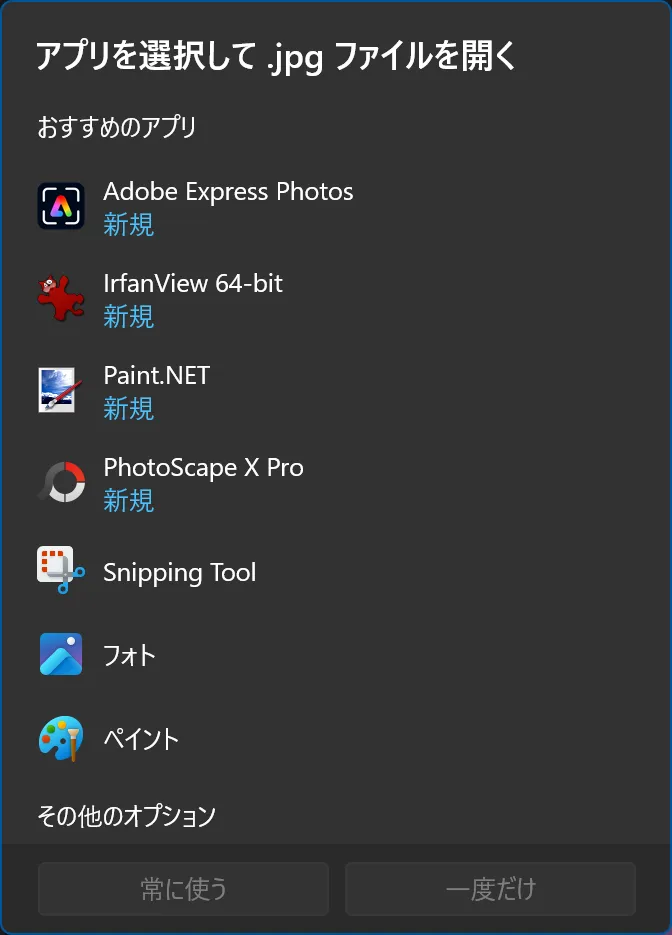
Task: Click the 新規 label under IrfanView
Action: click(x=129, y=317)
